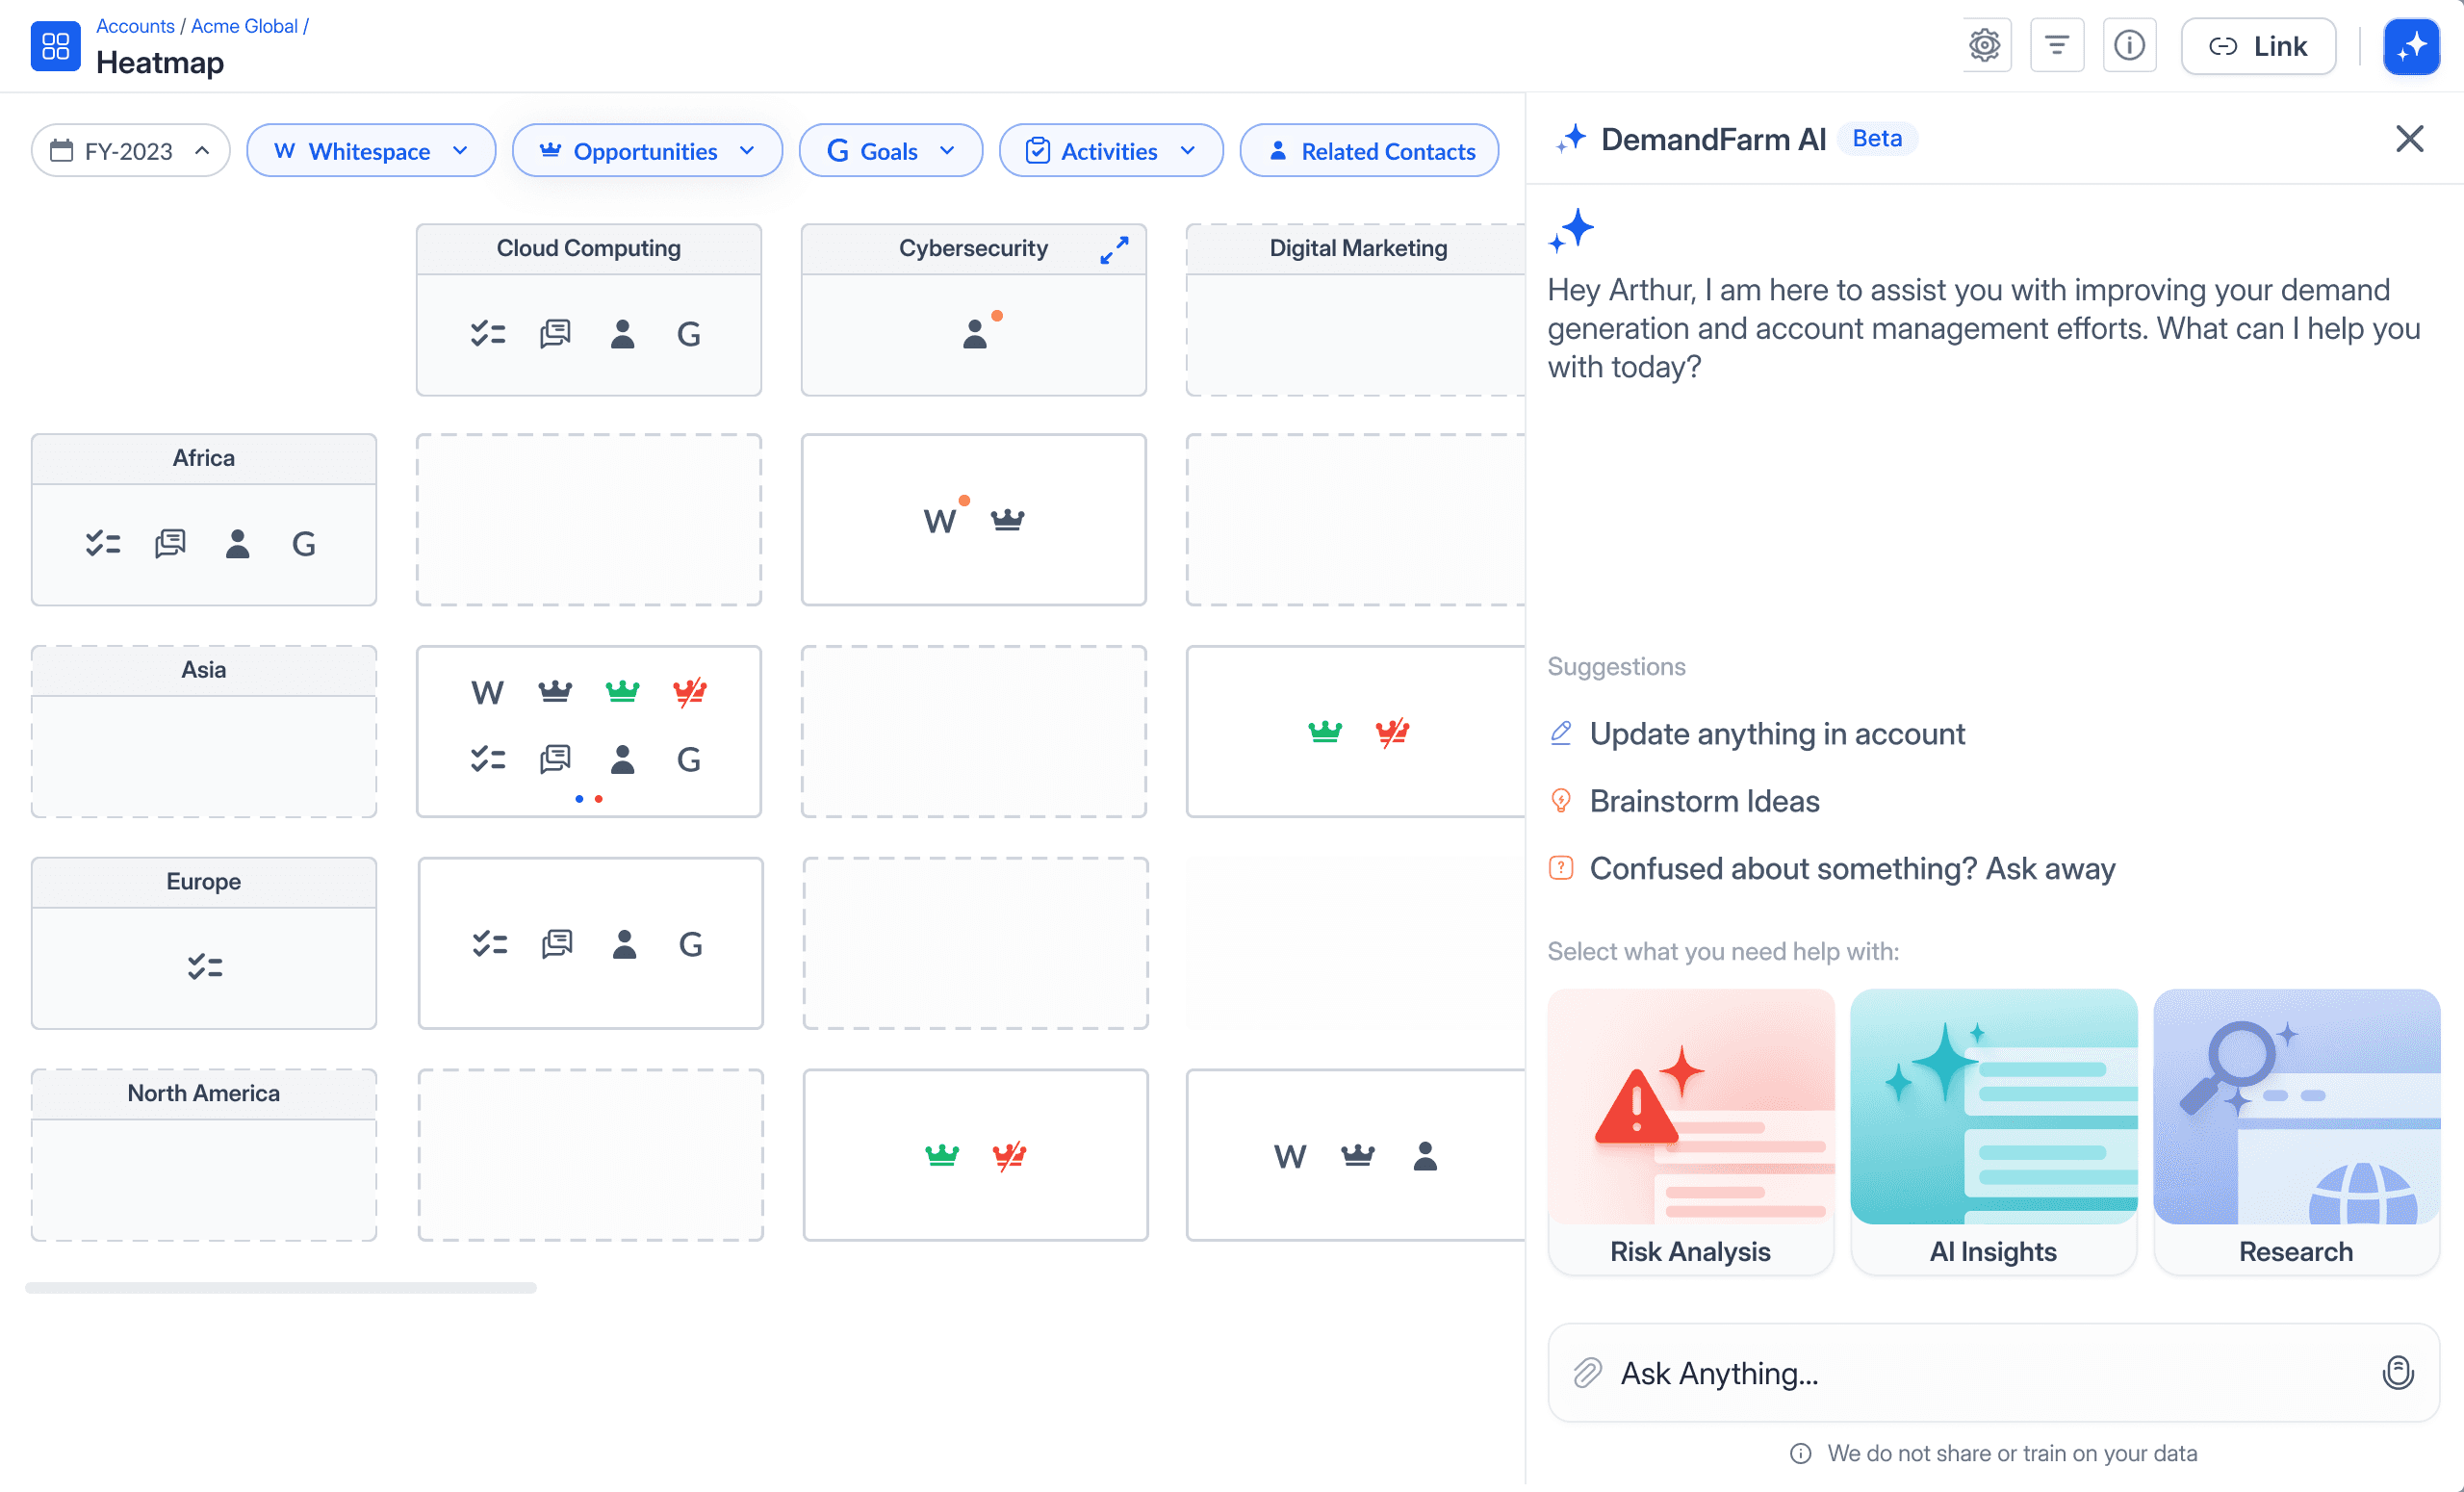Viewport: 2464px width, 1492px height.
Task: Click the app grid icon beside Heatmap
Action: [56, 46]
